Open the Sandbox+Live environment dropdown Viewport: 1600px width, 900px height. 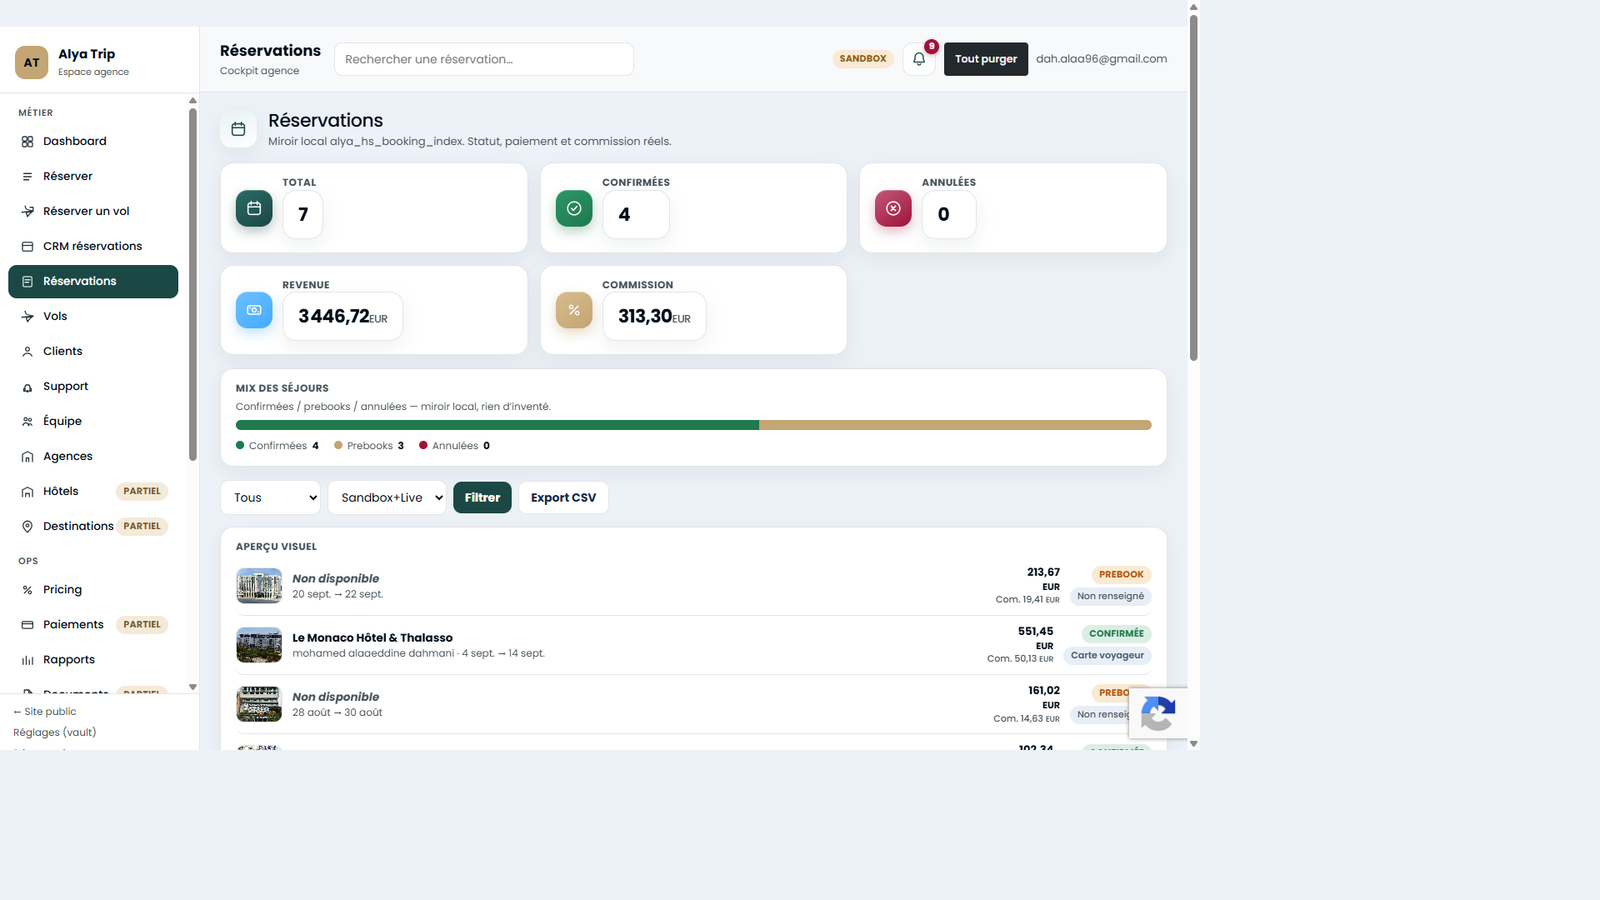(387, 498)
